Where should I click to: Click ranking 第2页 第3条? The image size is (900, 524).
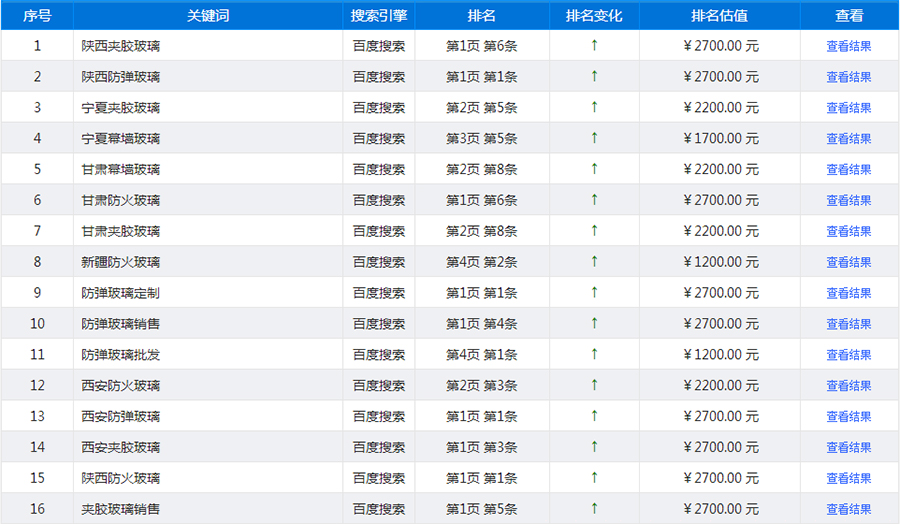pos(482,386)
